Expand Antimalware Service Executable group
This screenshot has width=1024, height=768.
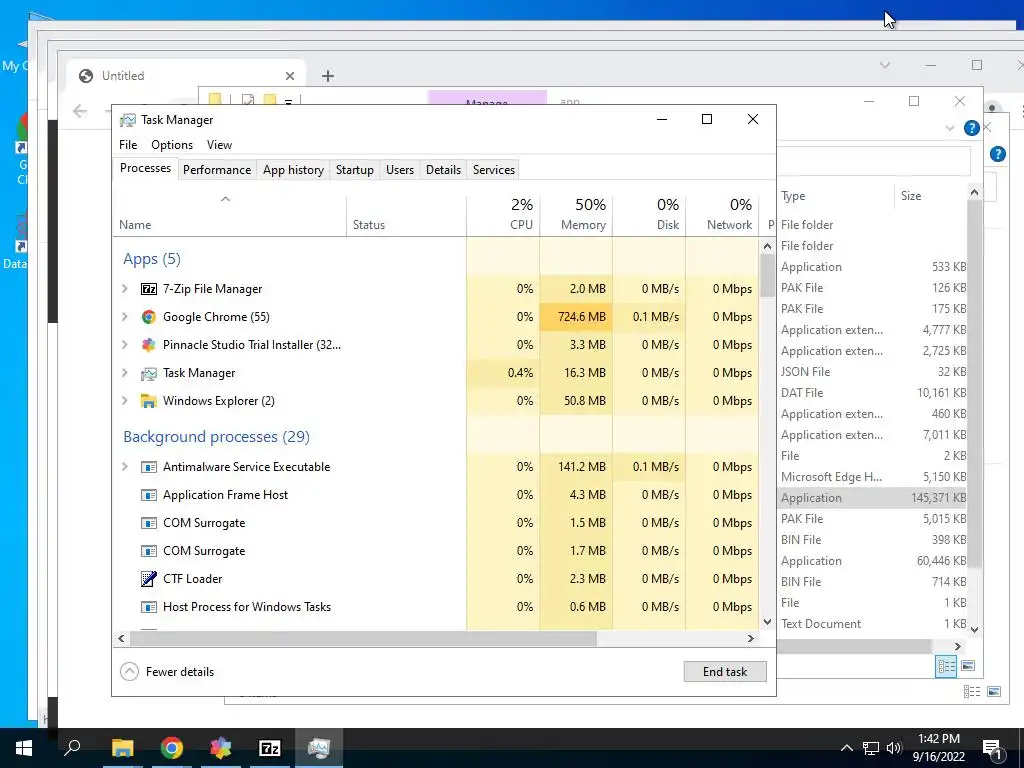click(x=125, y=467)
